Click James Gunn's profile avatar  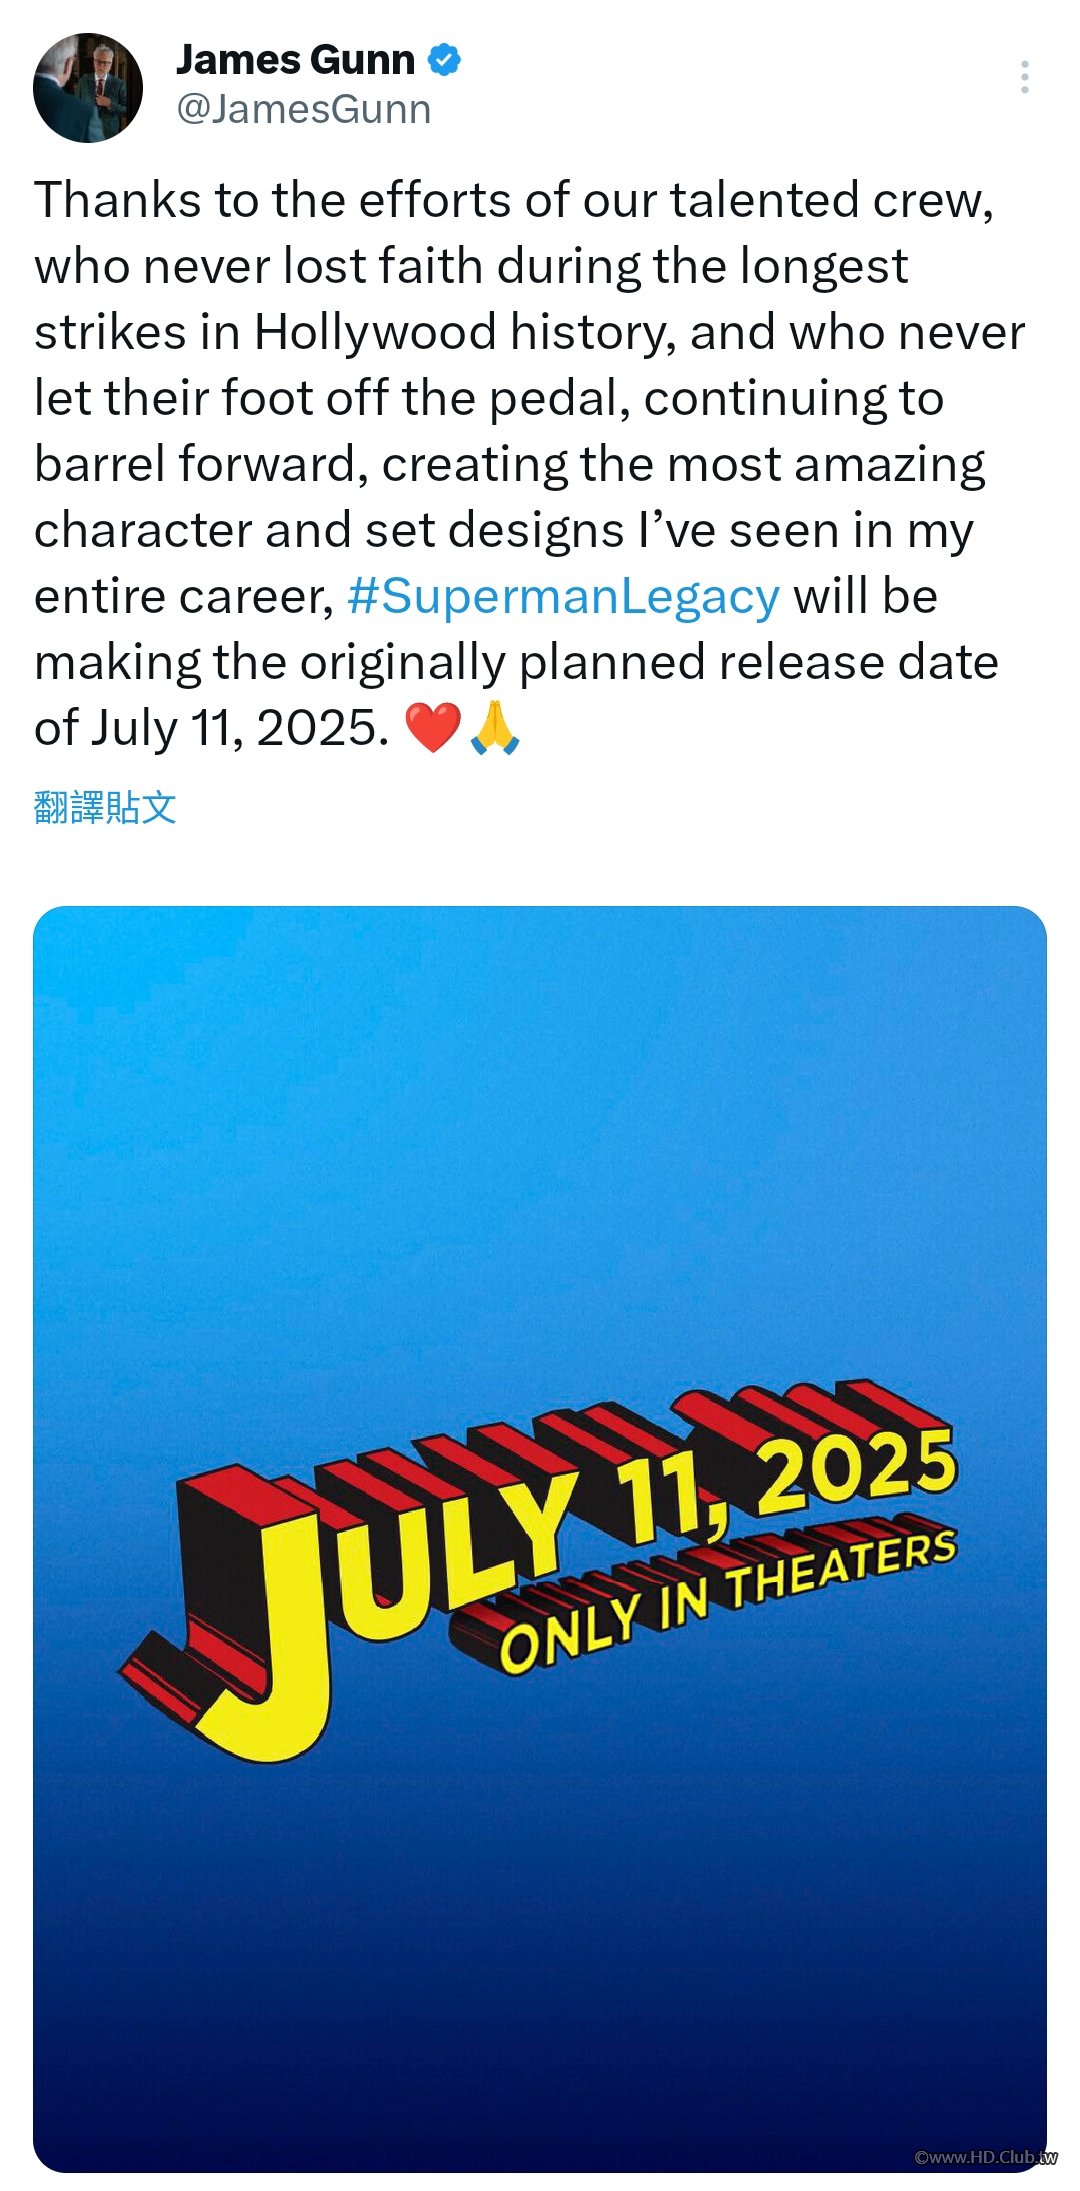coord(88,88)
